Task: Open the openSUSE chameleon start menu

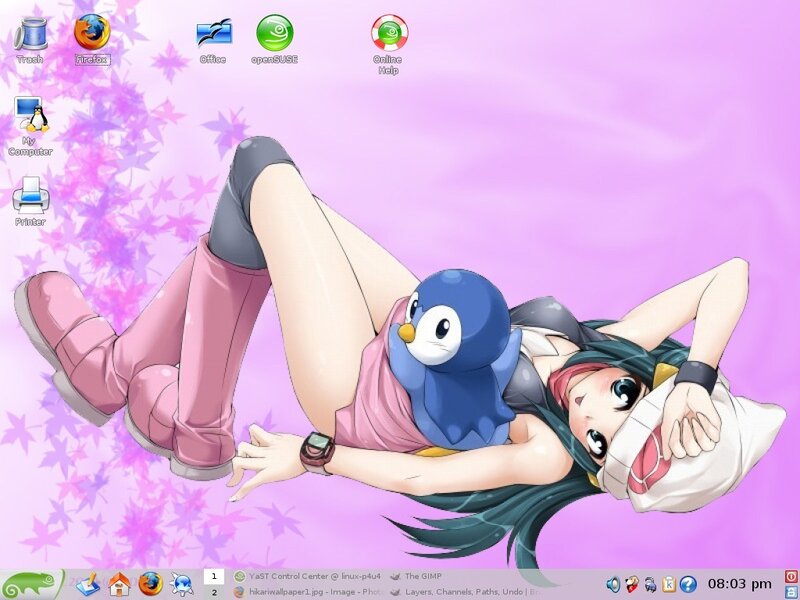Action: [32, 585]
